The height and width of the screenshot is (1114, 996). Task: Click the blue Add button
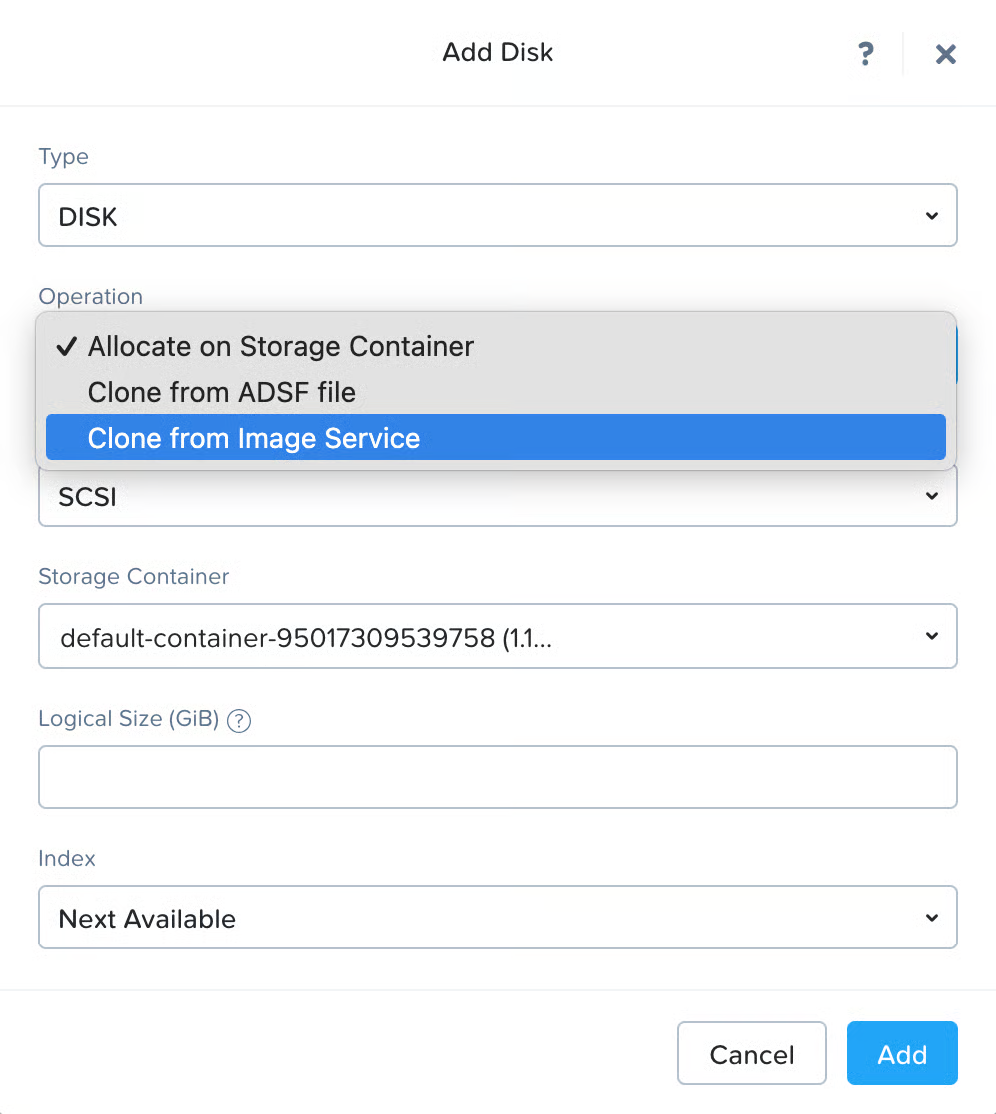pos(901,1054)
